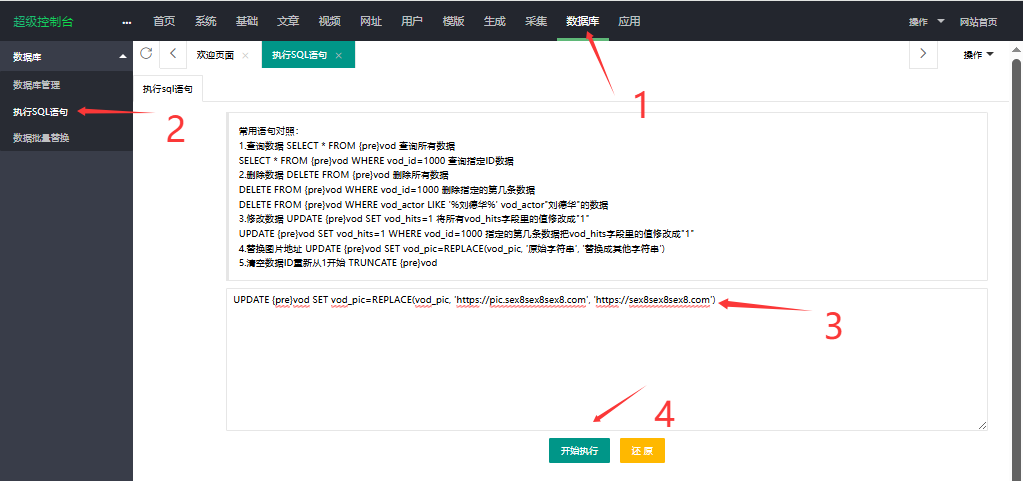Click the 还原 reset button
The width and height of the screenshot is (1023, 481).
coord(643,450)
